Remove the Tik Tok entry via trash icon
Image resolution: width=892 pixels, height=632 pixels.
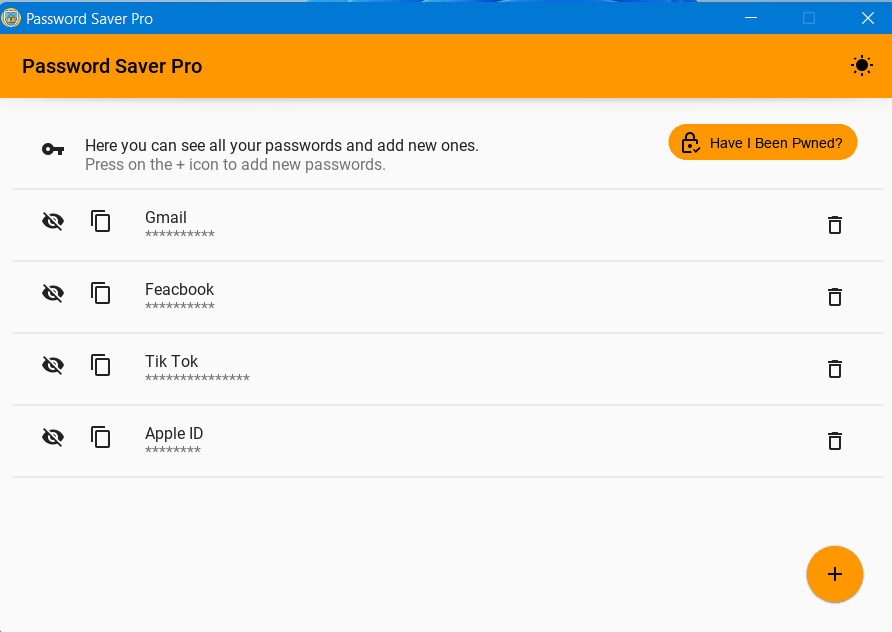[835, 369]
